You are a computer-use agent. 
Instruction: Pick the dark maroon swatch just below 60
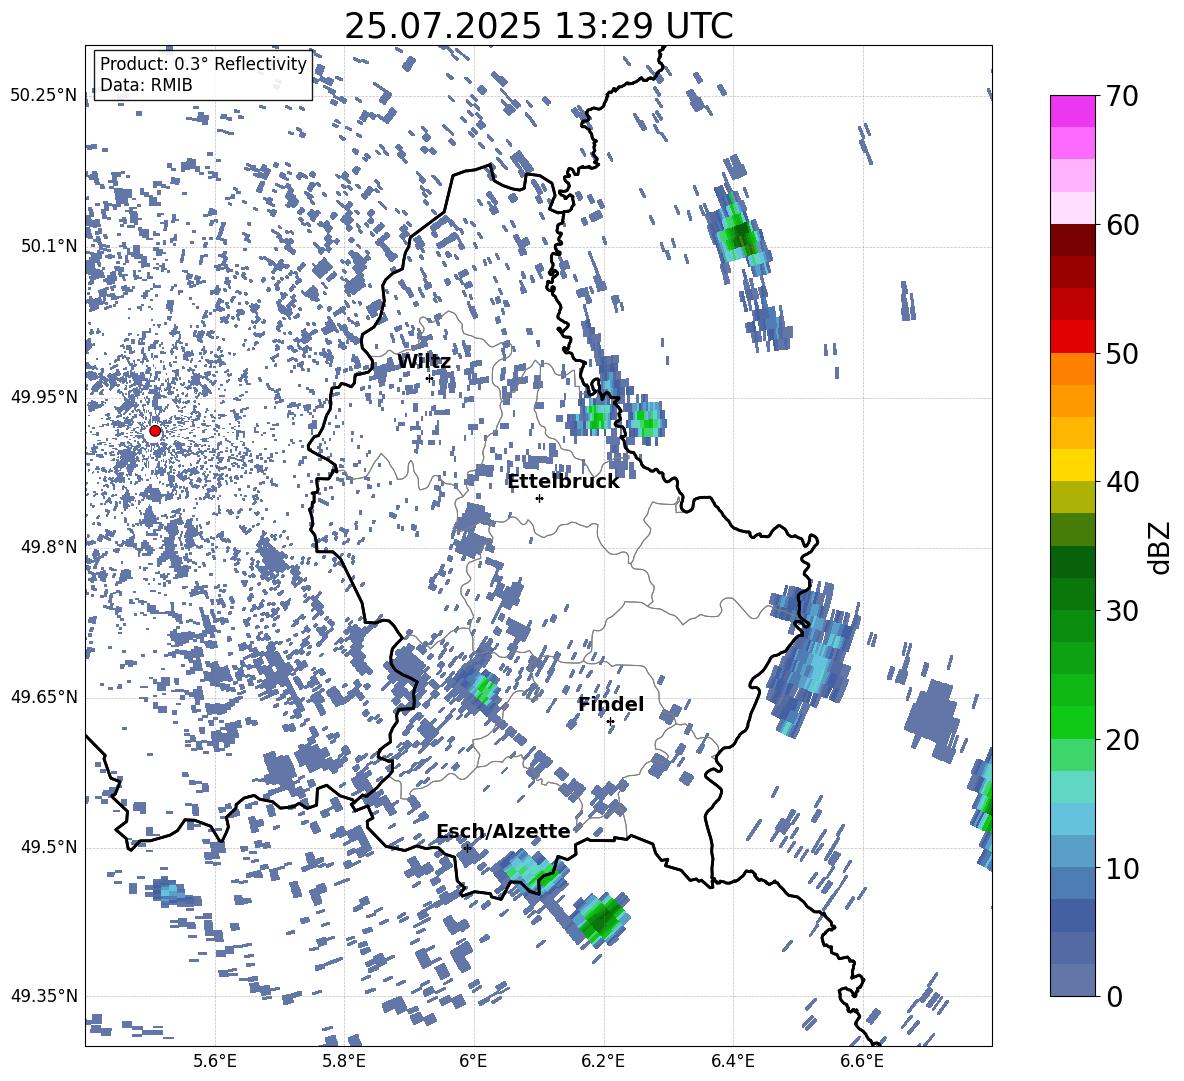[x=1072, y=241]
